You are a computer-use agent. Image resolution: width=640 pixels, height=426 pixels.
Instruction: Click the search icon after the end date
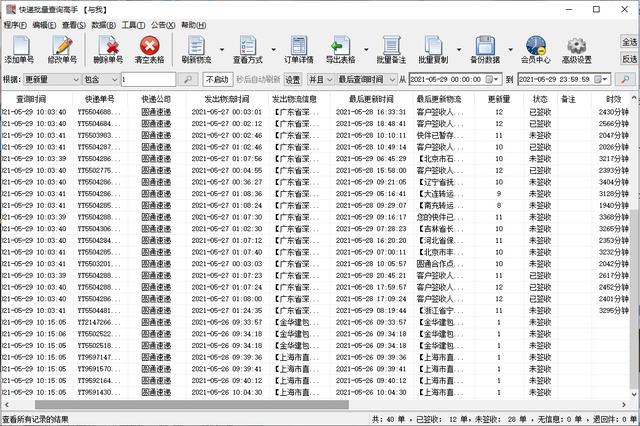click(625, 79)
